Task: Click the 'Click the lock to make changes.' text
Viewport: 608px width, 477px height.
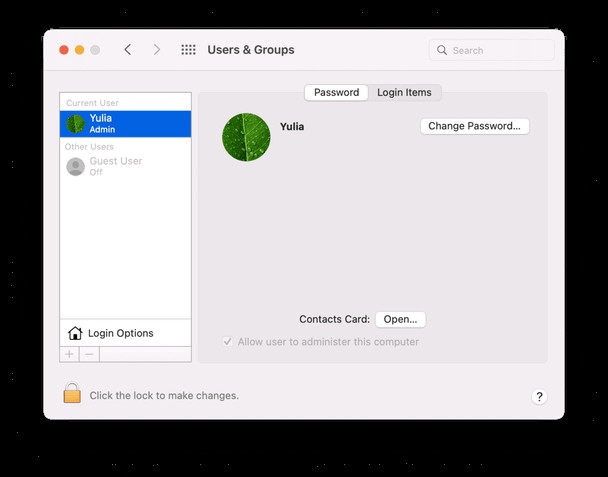Action: 164,396
